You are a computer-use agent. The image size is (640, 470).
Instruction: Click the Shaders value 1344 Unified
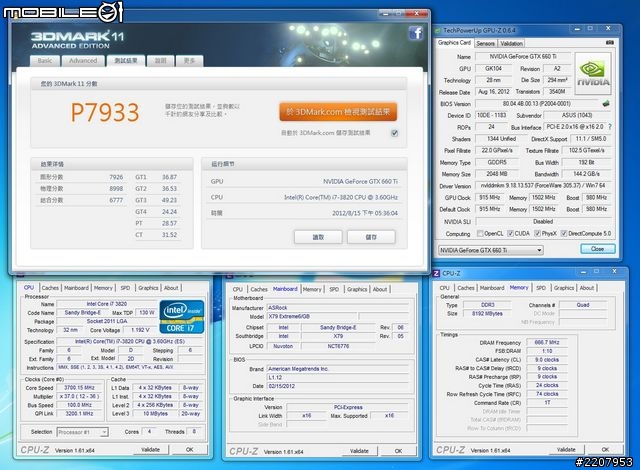click(502, 139)
